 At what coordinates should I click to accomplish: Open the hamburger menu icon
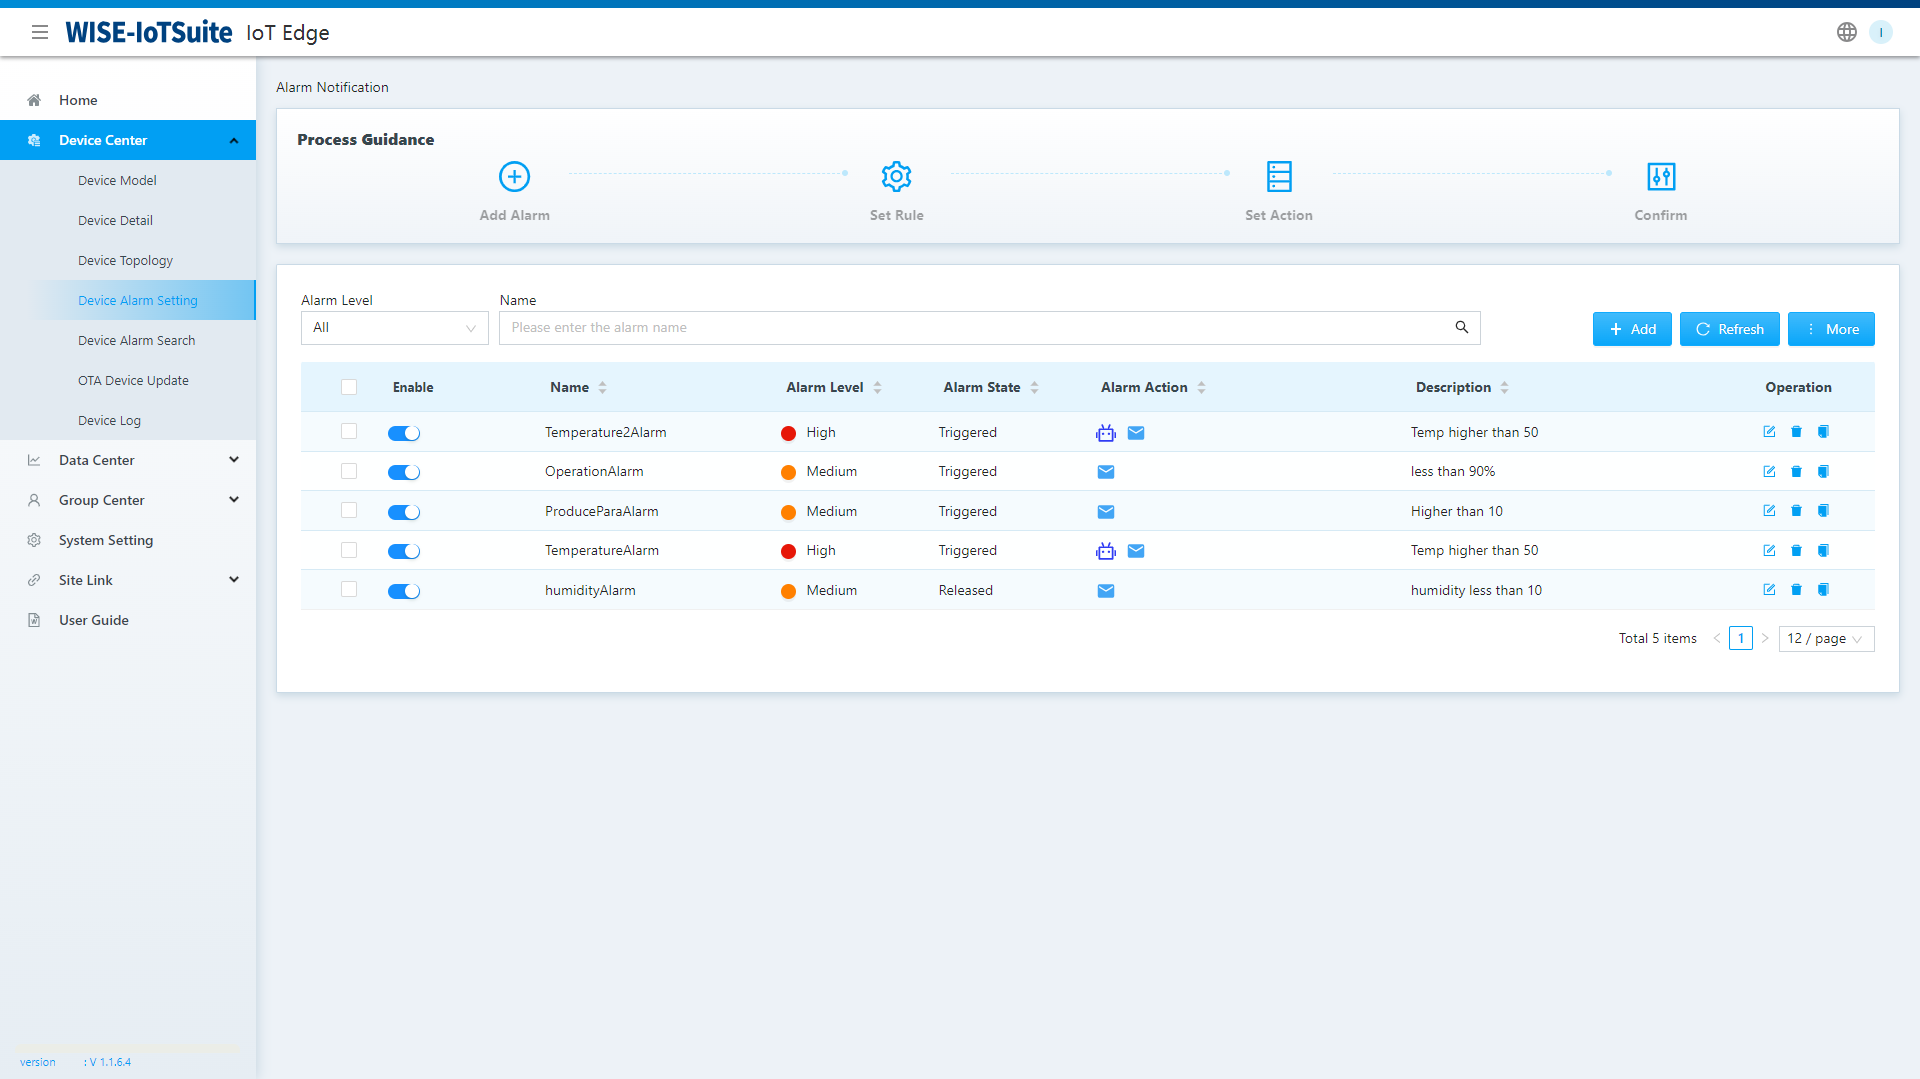[40, 32]
